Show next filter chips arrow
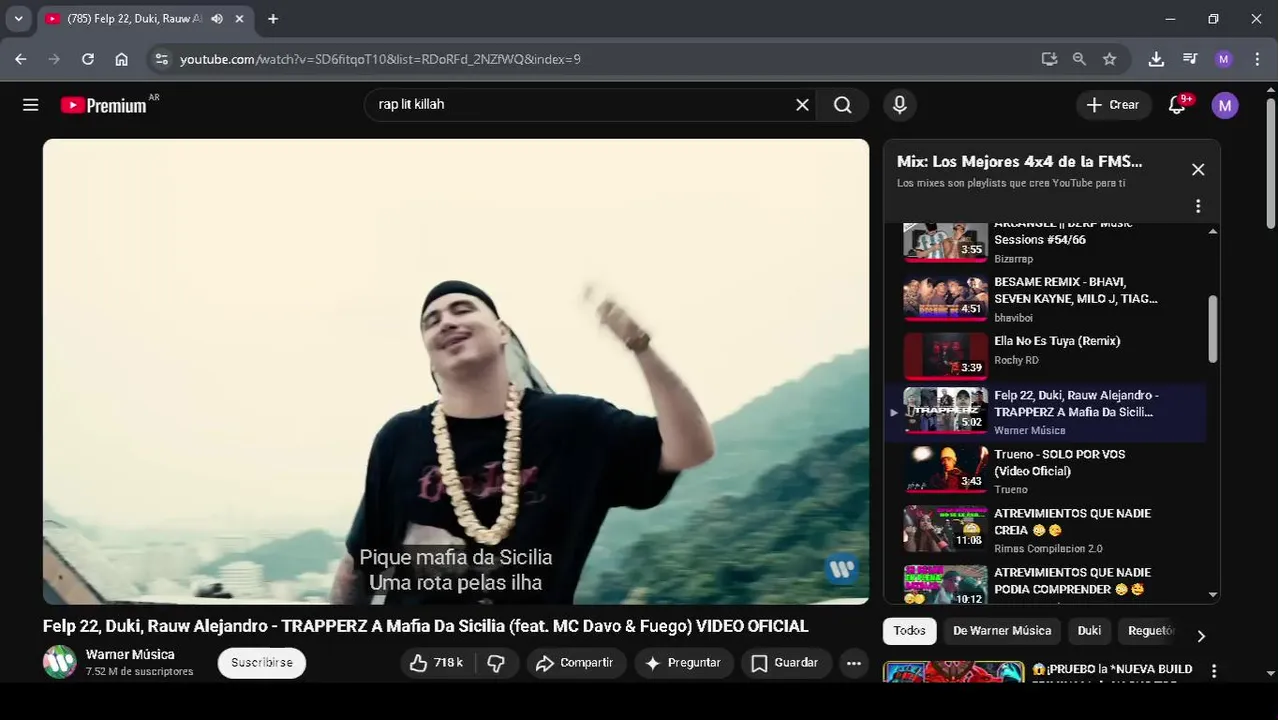Viewport: 1278px width, 720px height. pos(1201,636)
